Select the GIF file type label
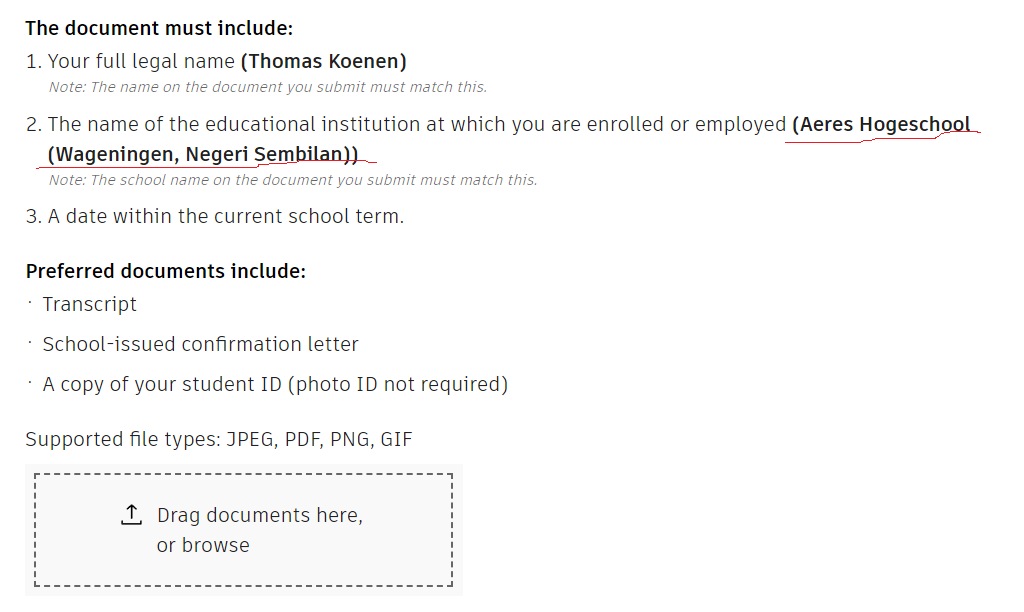Image resolution: width=1024 pixels, height=612 pixels. [394, 438]
